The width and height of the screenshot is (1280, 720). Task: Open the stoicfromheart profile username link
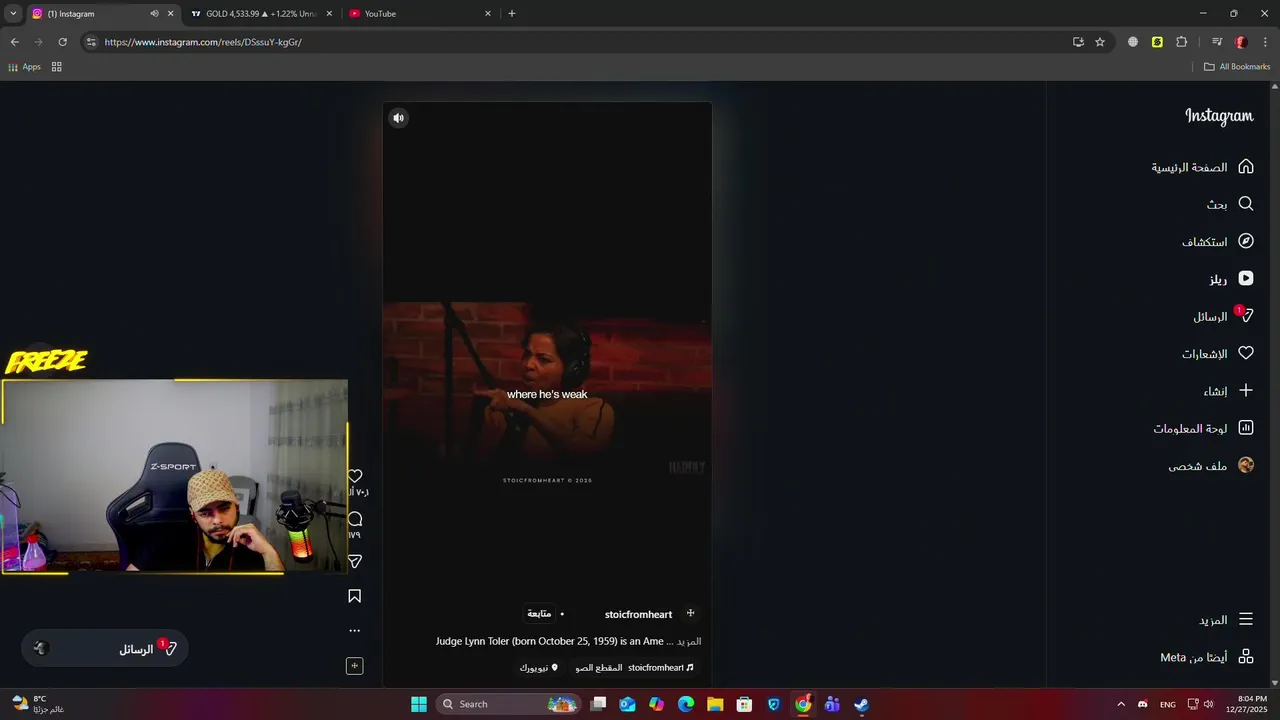pyautogui.click(x=638, y=614)
